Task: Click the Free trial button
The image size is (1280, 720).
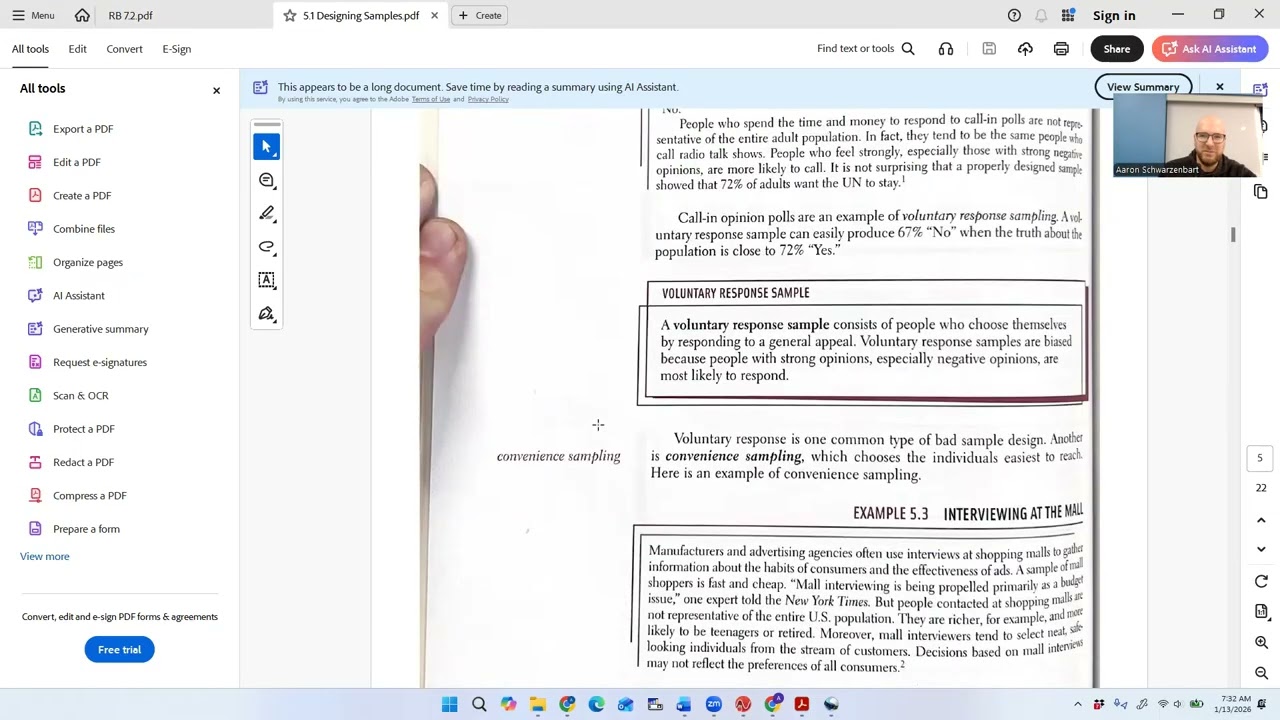Action: click(x=119, y=650)
